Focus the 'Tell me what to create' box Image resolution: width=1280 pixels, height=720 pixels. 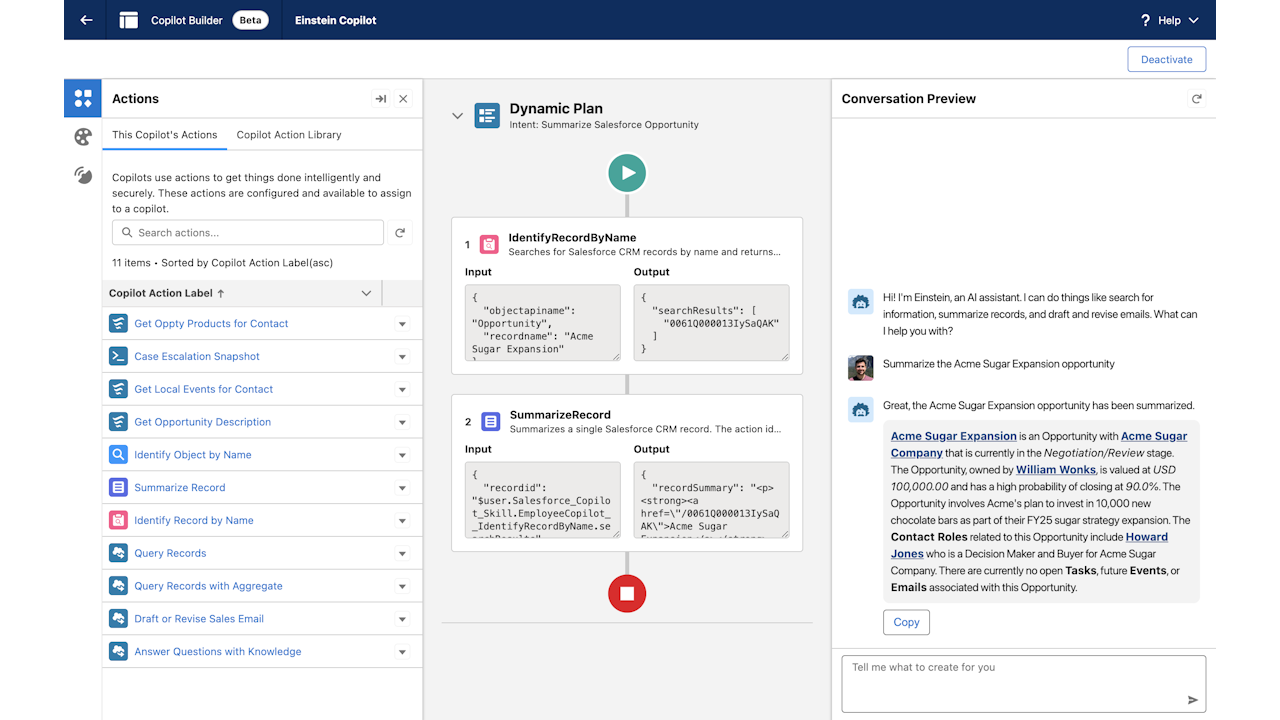pyautogui.click(x=1024, y=684)
